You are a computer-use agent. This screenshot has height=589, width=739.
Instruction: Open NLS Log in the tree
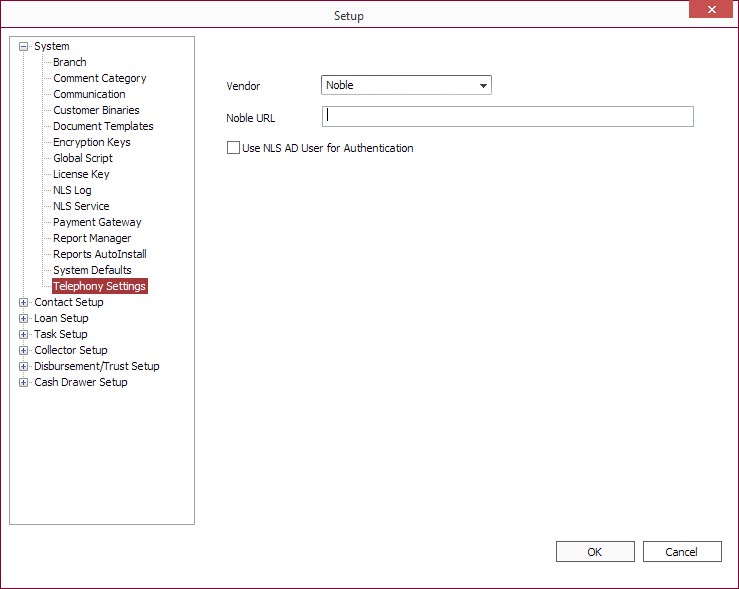(72, 190)
